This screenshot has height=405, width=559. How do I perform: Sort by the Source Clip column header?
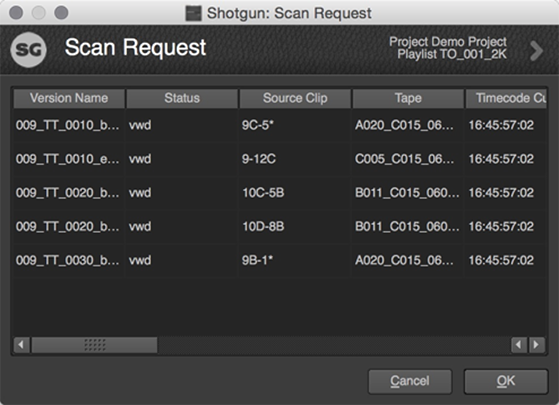295,98
